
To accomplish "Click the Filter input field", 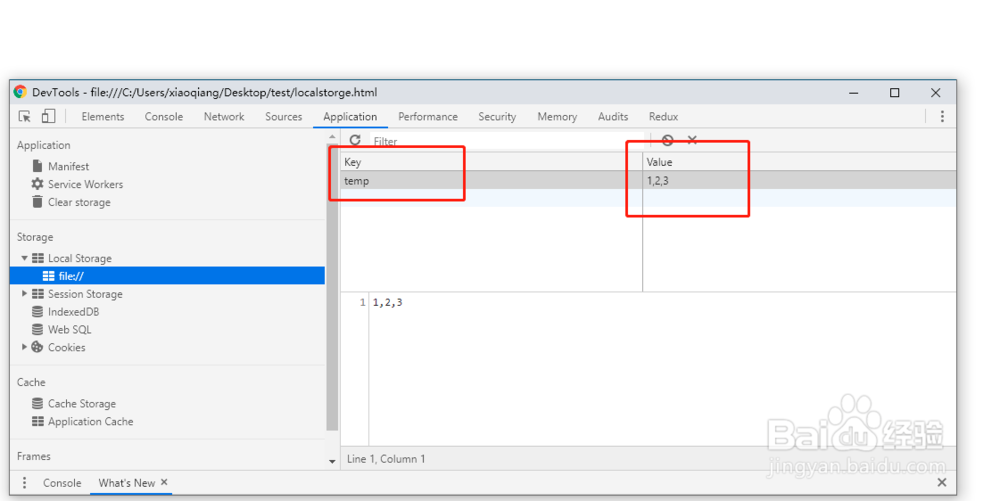I will point(508,141).
